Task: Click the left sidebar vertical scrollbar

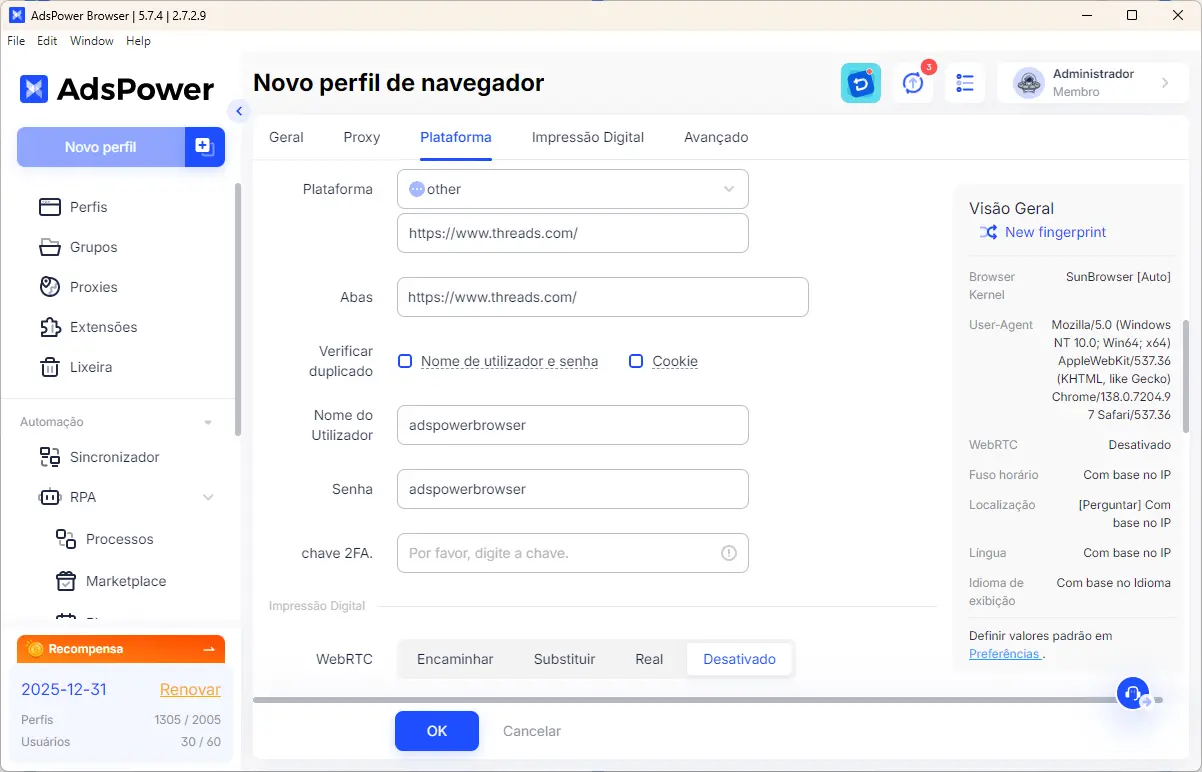Action: tap(237, 310)
